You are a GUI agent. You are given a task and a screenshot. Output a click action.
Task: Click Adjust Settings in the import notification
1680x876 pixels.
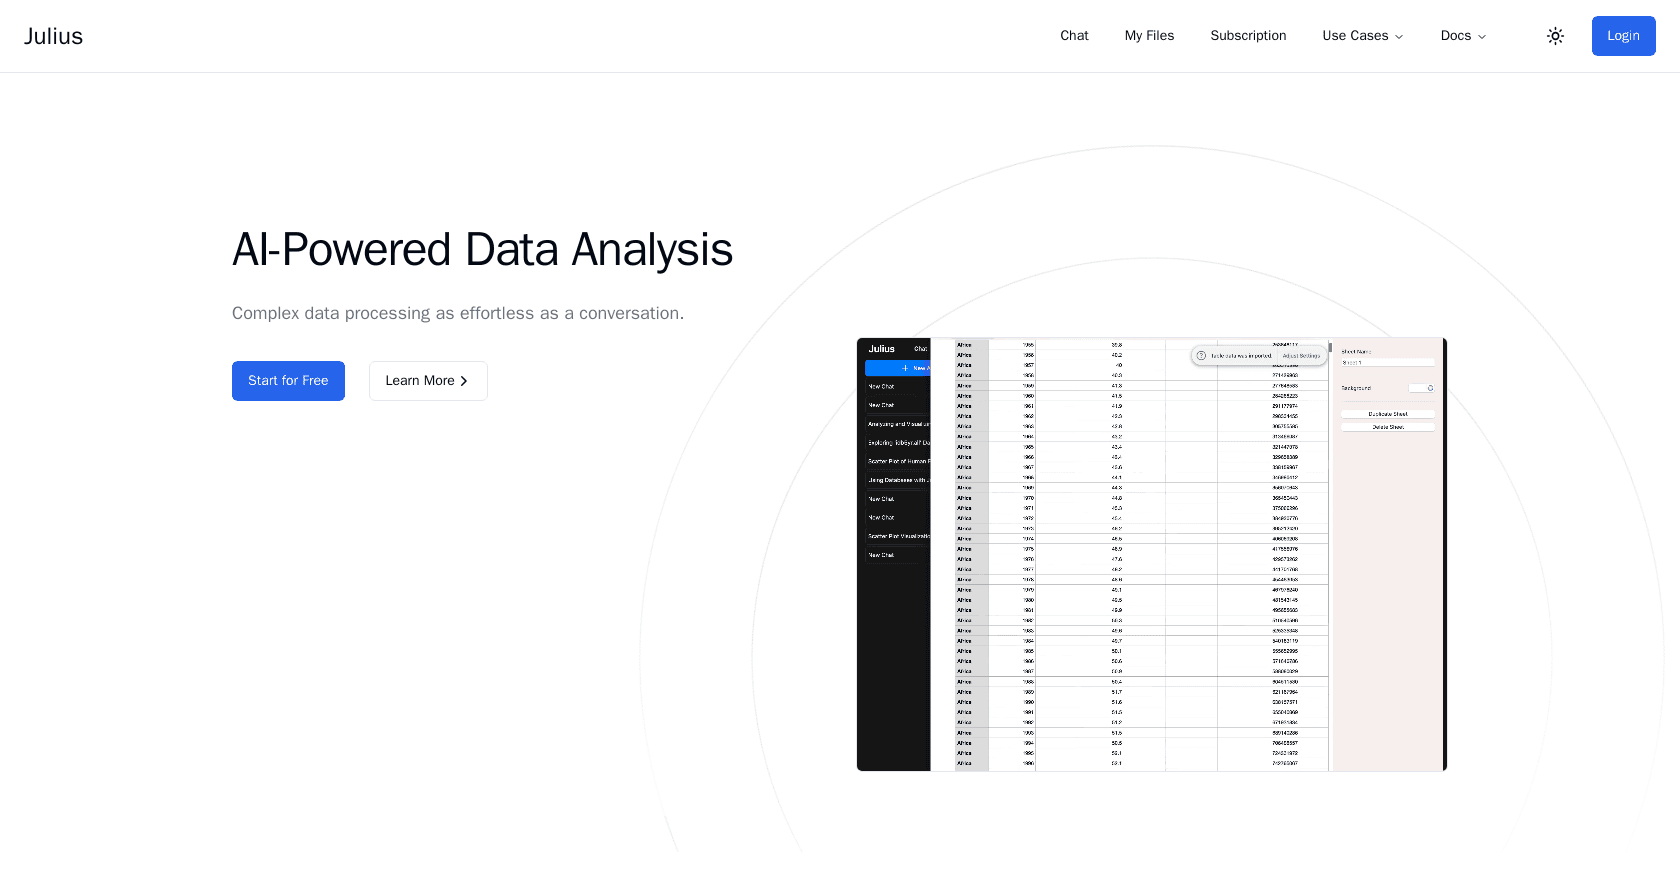(1301, 355)
